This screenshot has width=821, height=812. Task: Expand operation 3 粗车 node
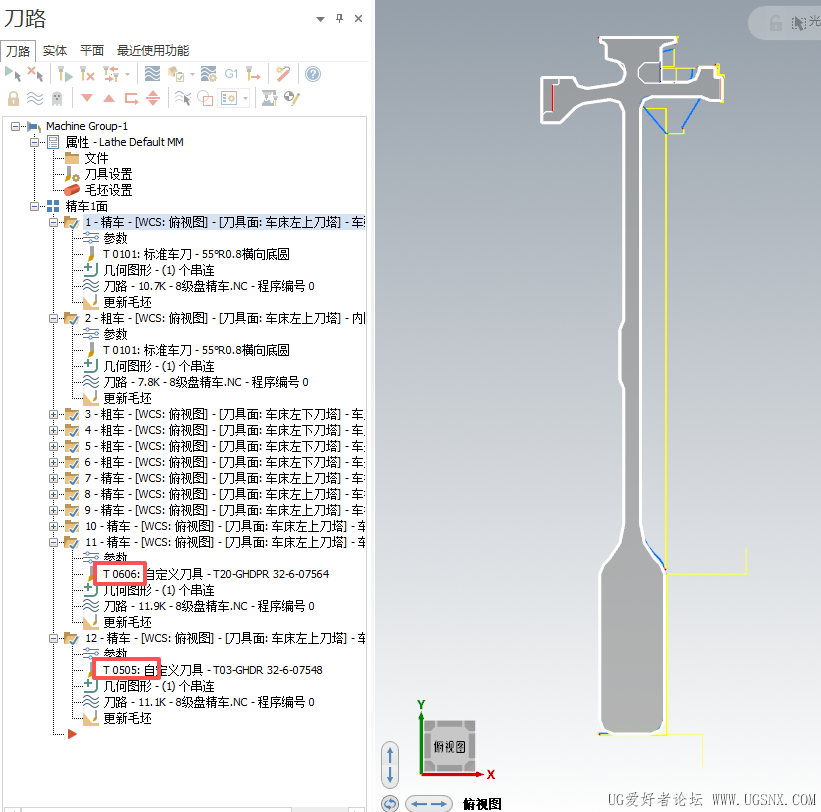53,414
